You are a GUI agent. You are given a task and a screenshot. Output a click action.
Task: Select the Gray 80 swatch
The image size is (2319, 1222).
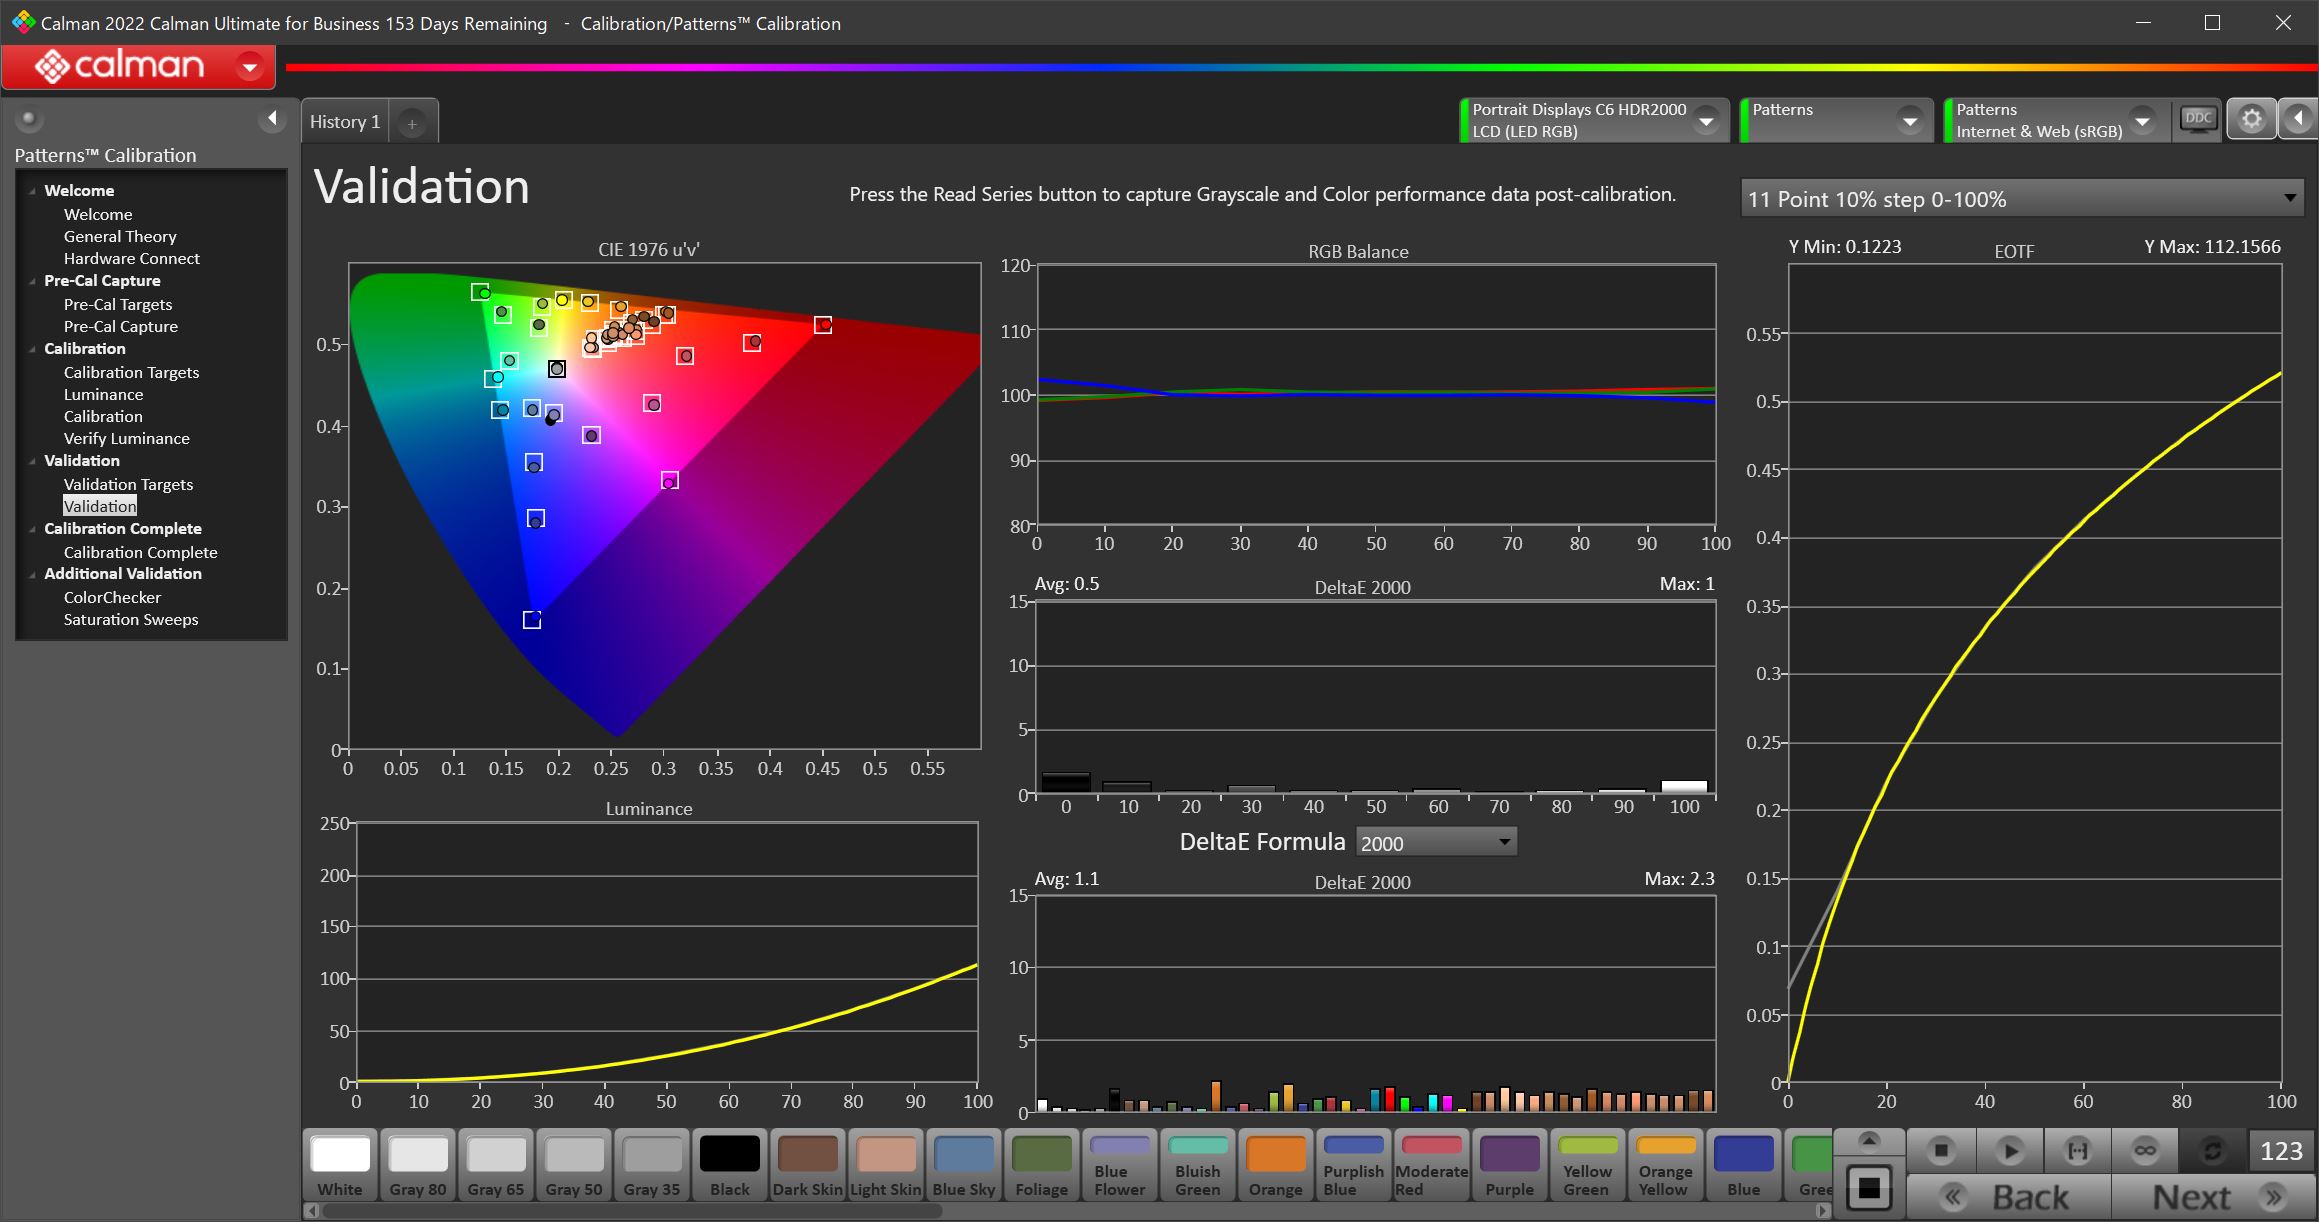(418, 1165)
